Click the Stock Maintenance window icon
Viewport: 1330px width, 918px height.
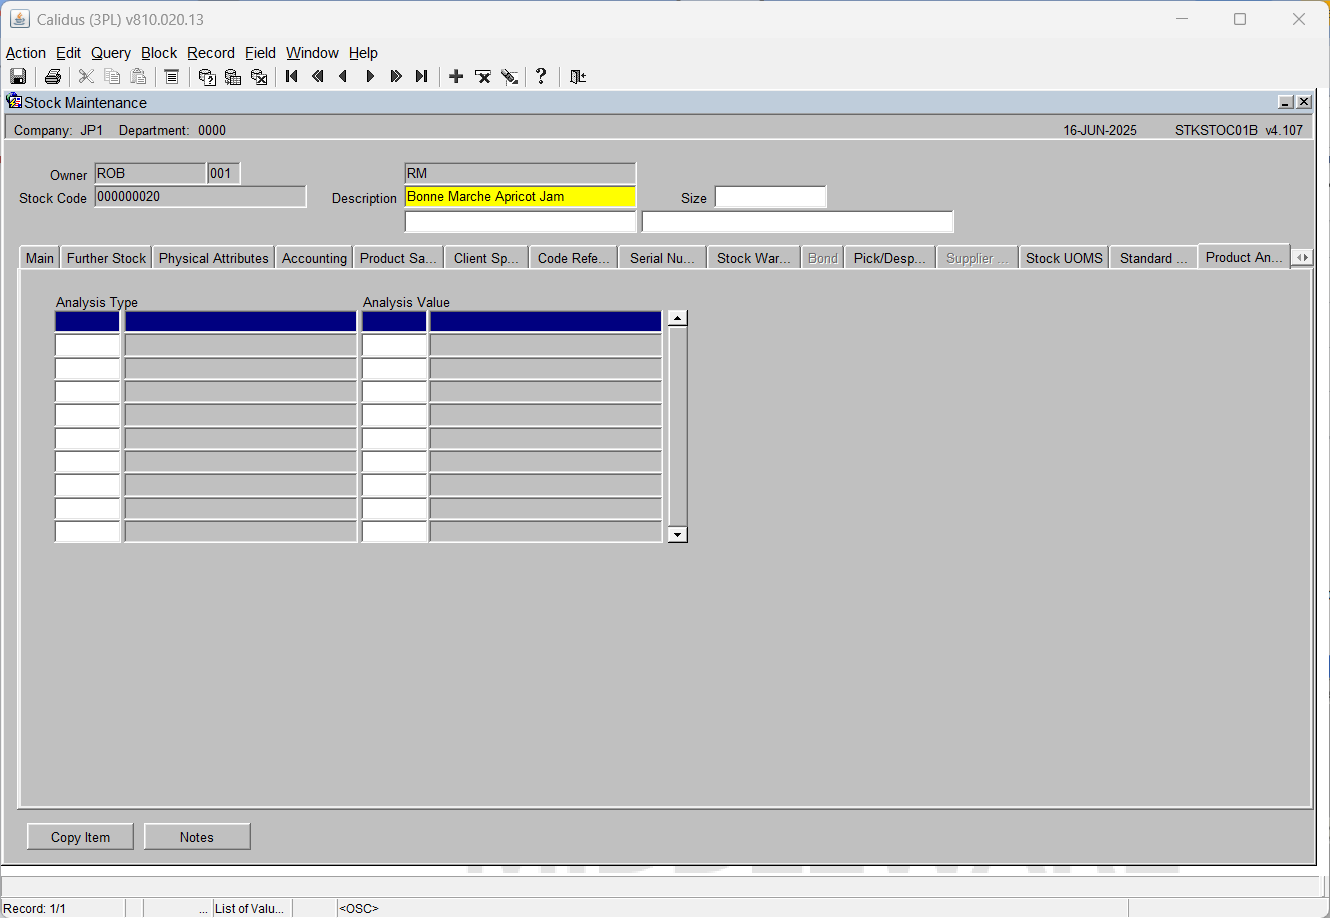coord(14,101)
